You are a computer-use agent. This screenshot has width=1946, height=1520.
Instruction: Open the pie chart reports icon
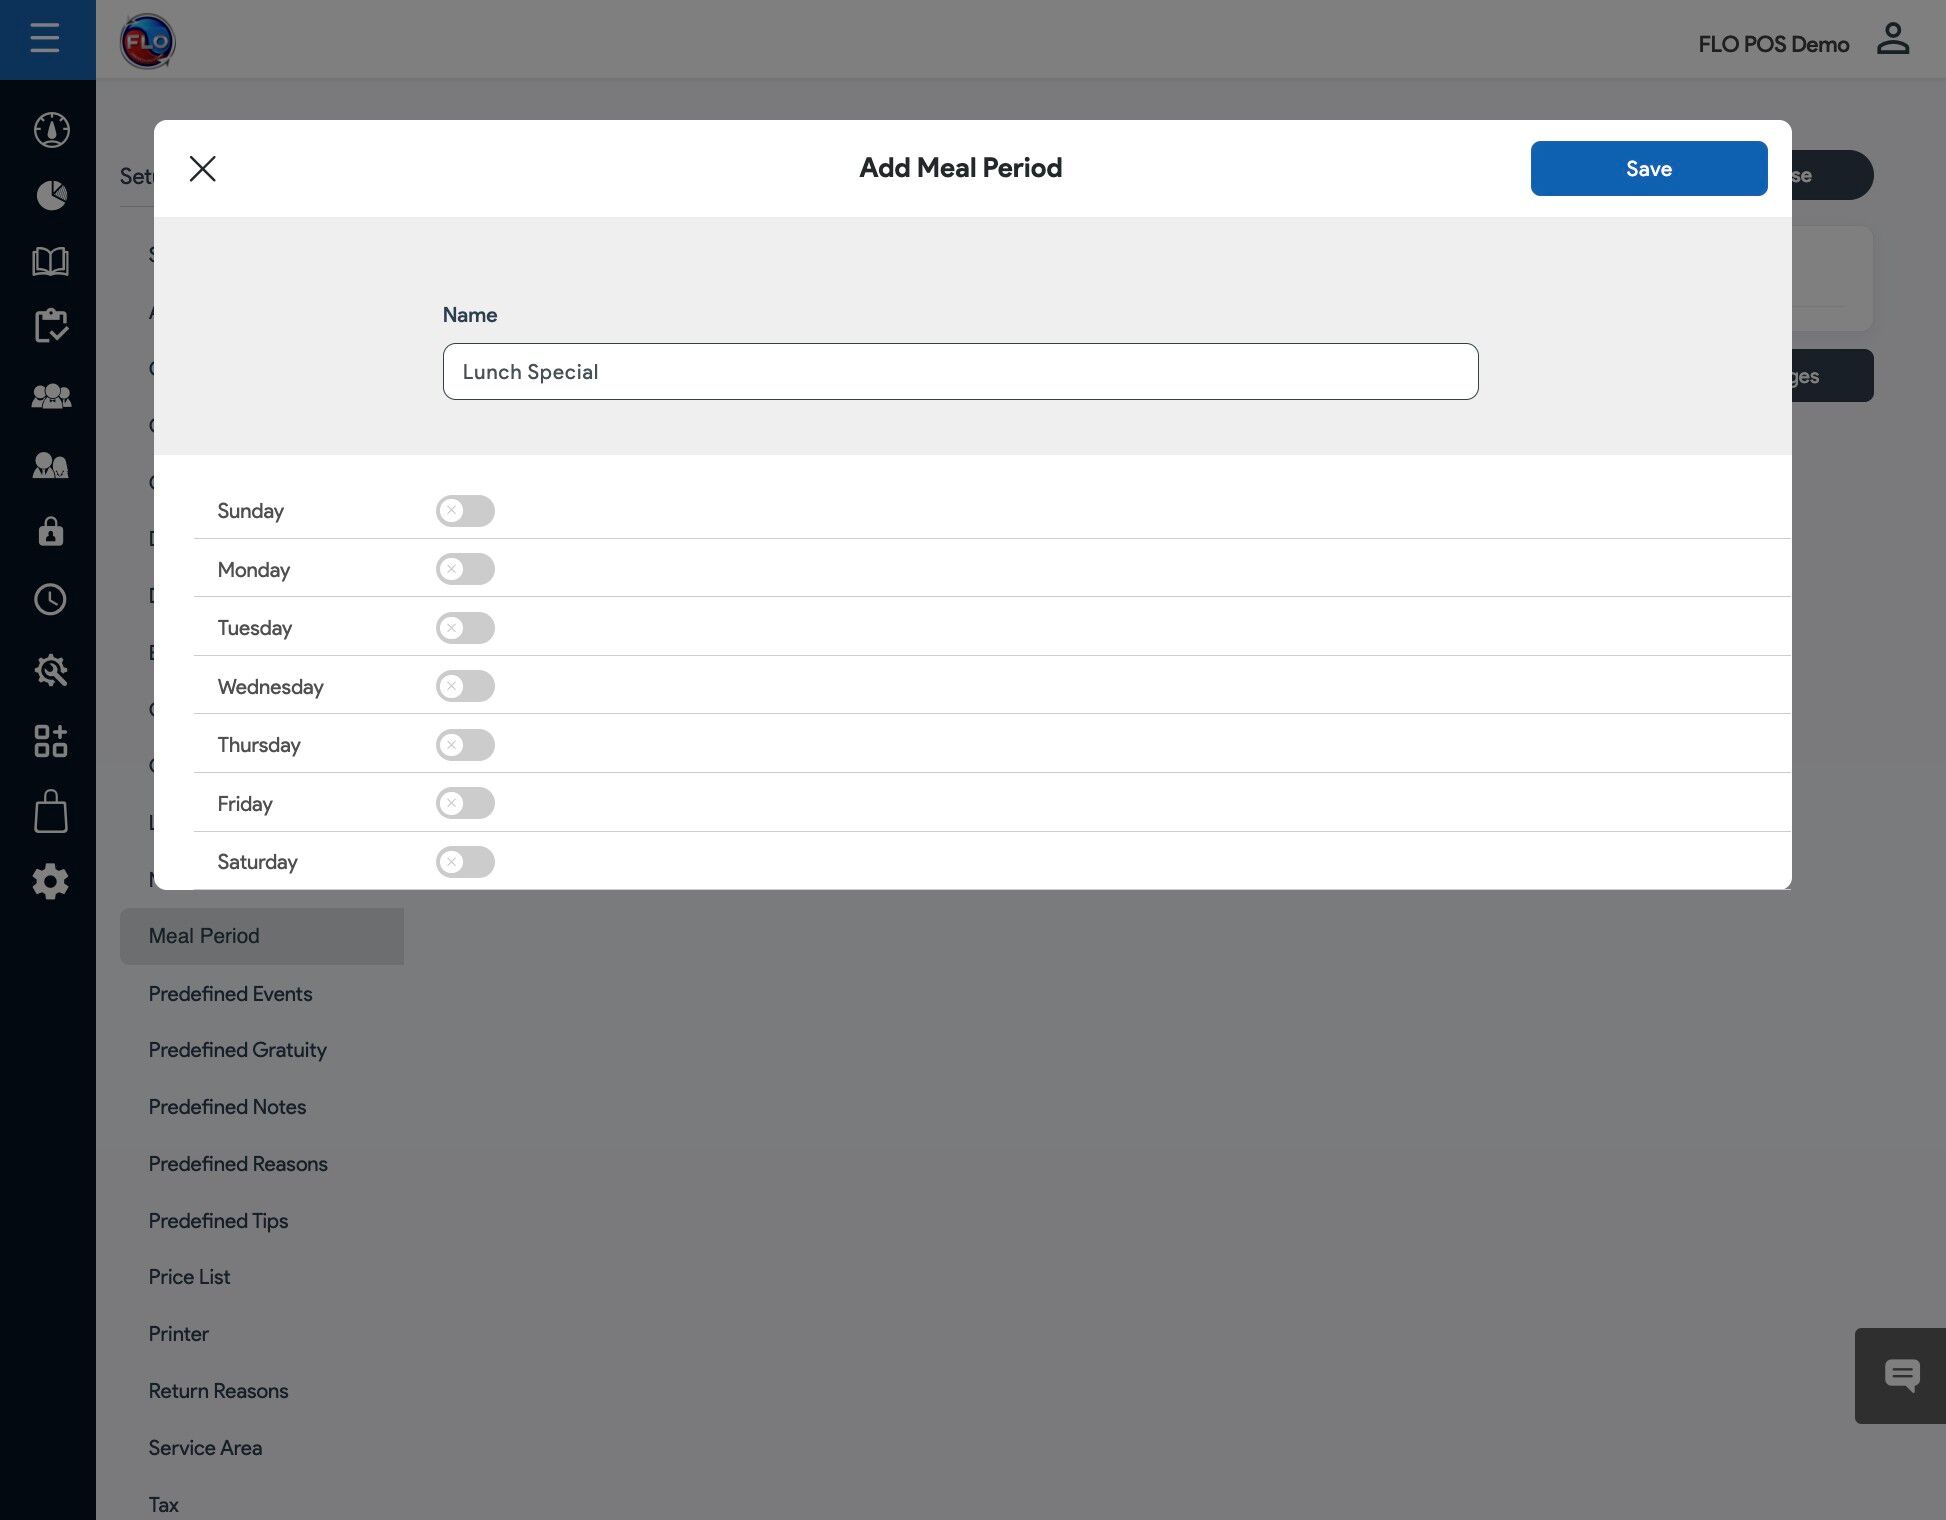51,195
